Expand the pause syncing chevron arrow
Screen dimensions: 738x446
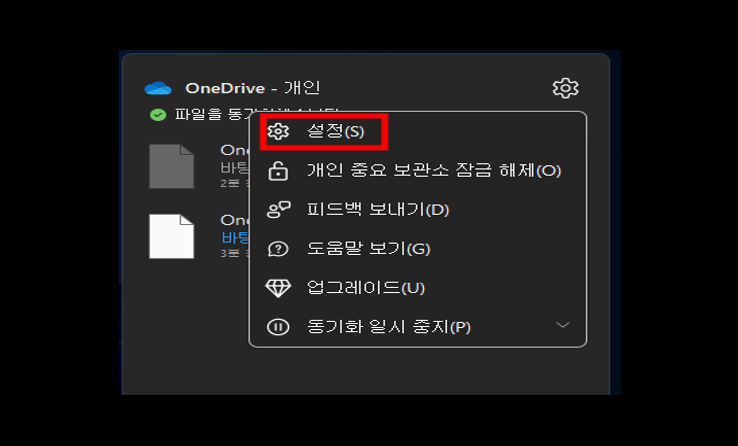[x=562, y=325]
